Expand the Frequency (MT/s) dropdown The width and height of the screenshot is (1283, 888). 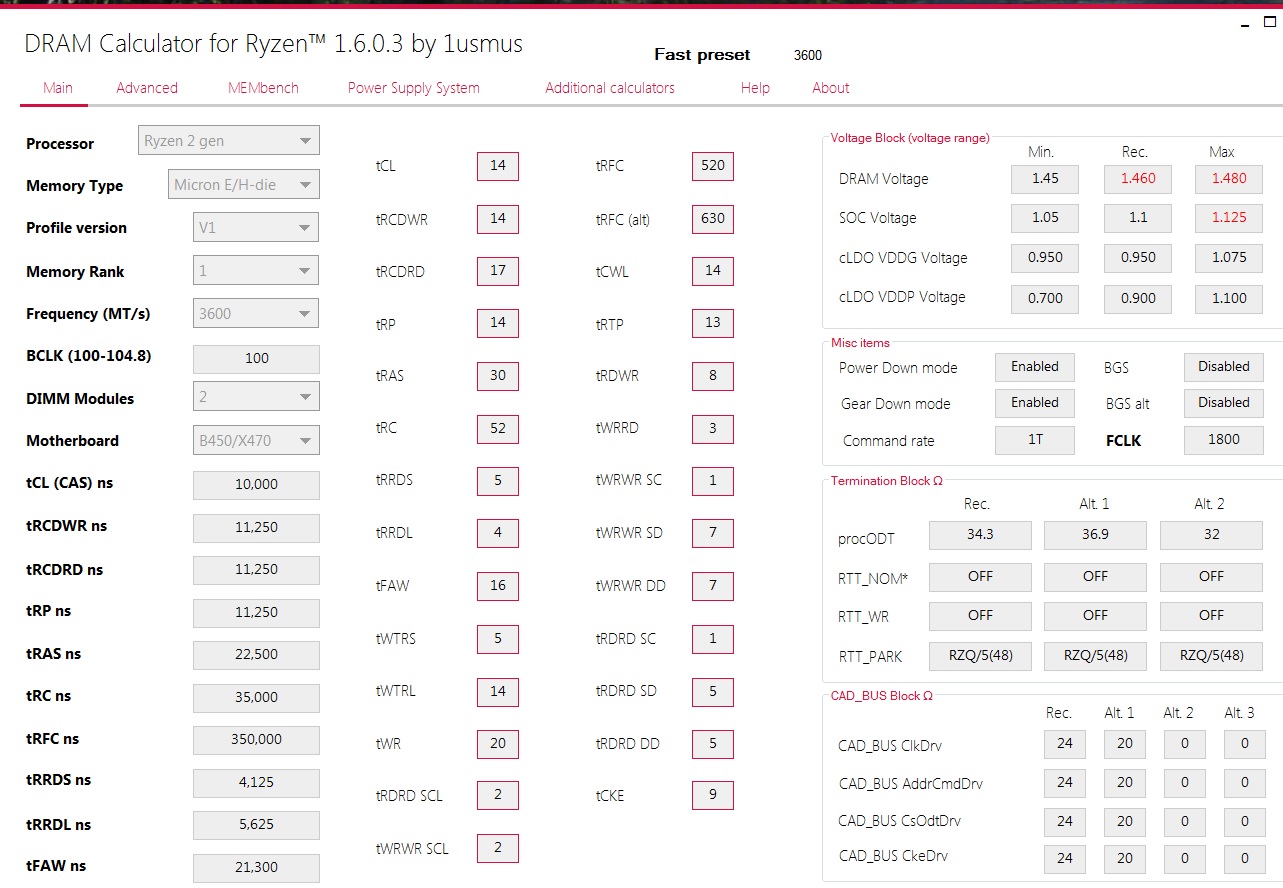click(x=256, y=314)
